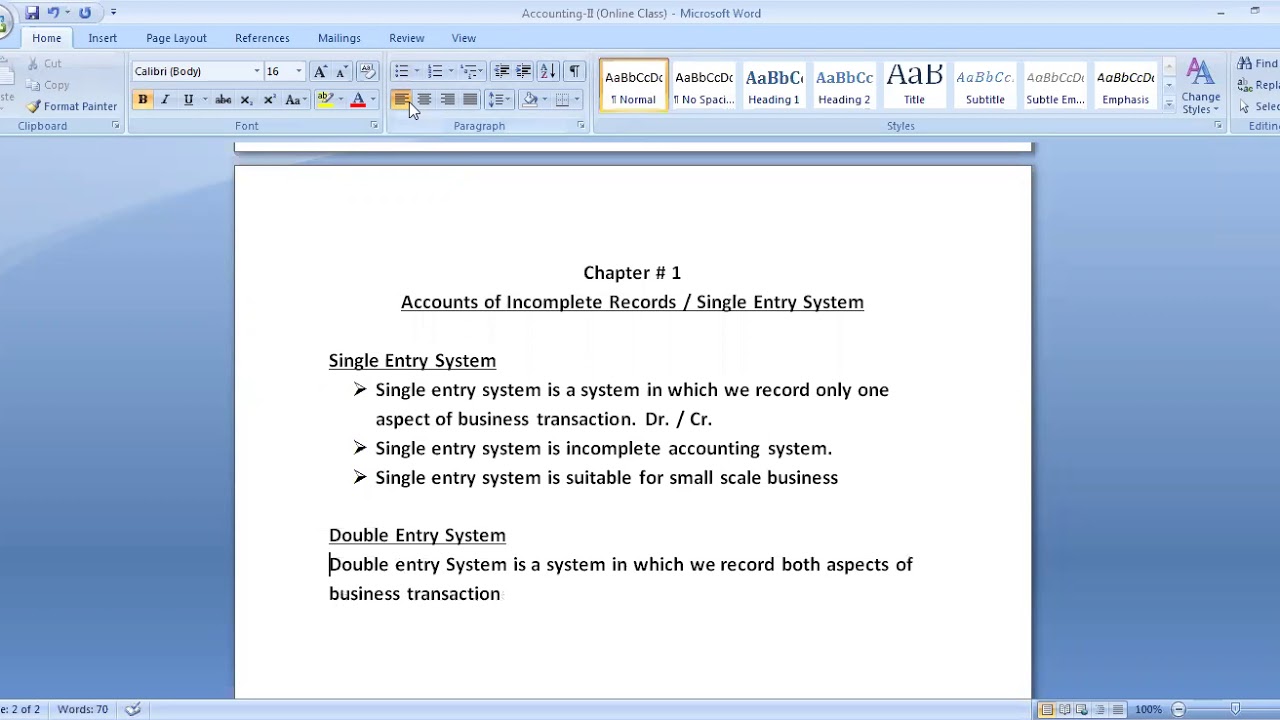The width and height of the screenshot is (1280, 720).
Task: Click Shrink Font button
Action: [341, 71]
